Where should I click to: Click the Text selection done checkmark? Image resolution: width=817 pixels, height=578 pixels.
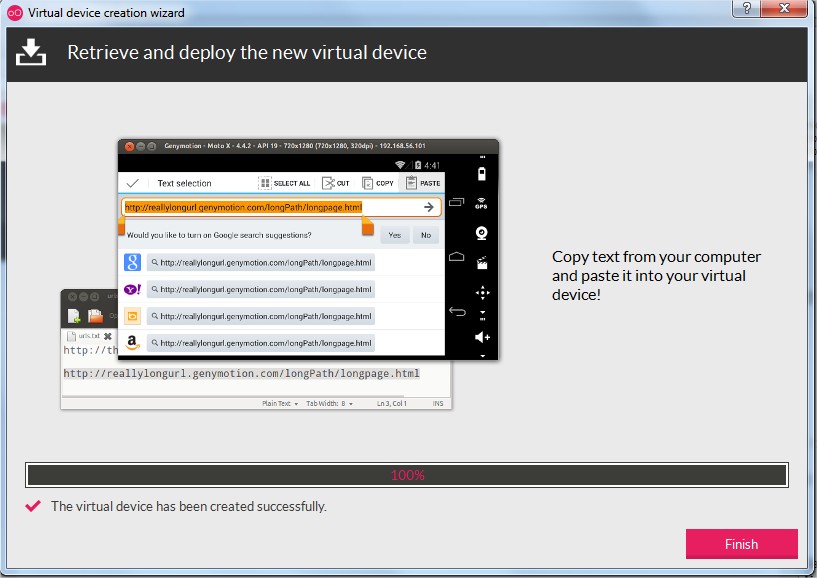[133, 183]
